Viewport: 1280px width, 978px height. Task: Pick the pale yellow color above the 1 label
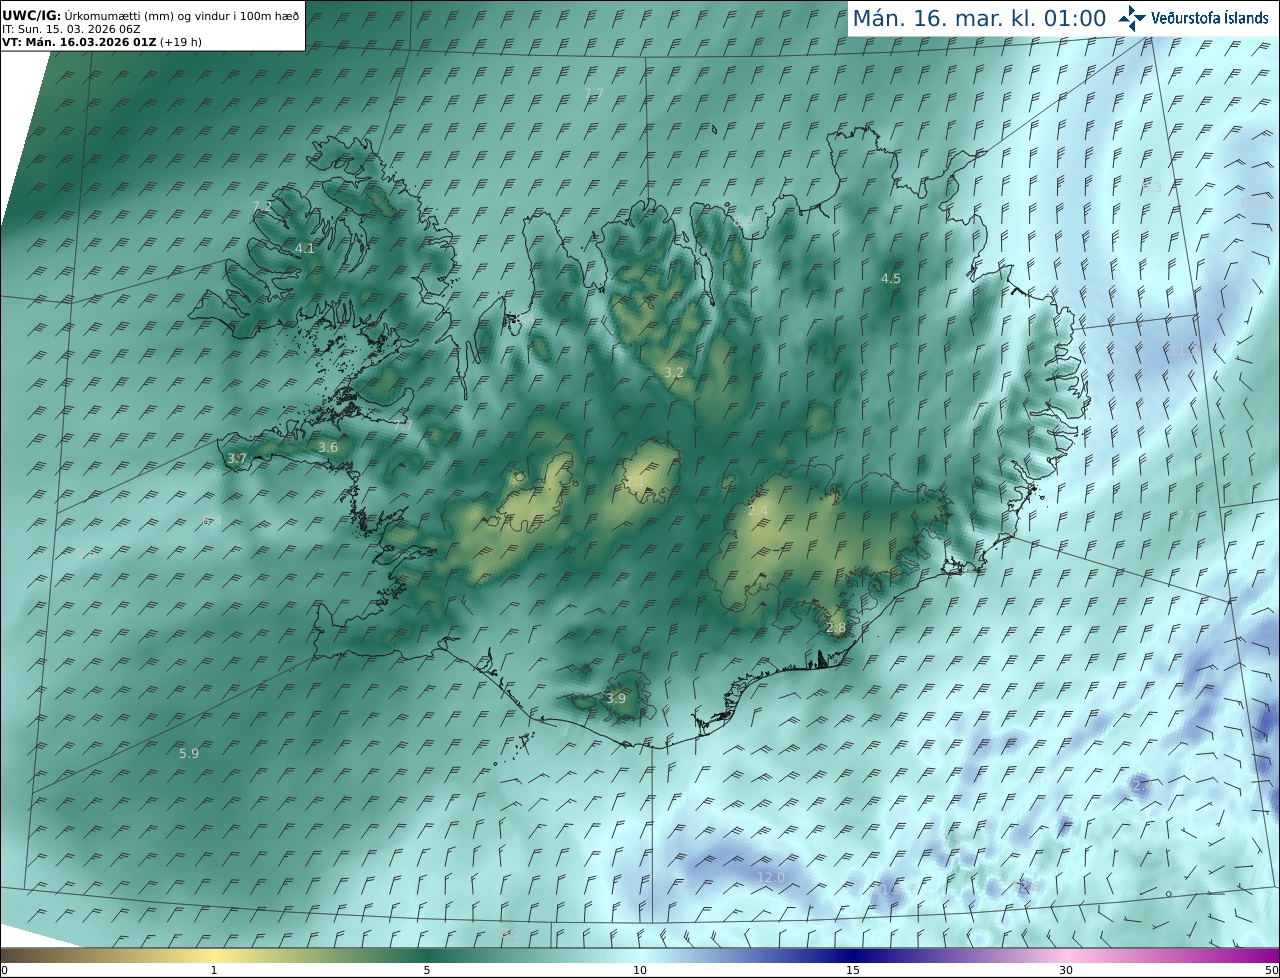pos(214,955)
